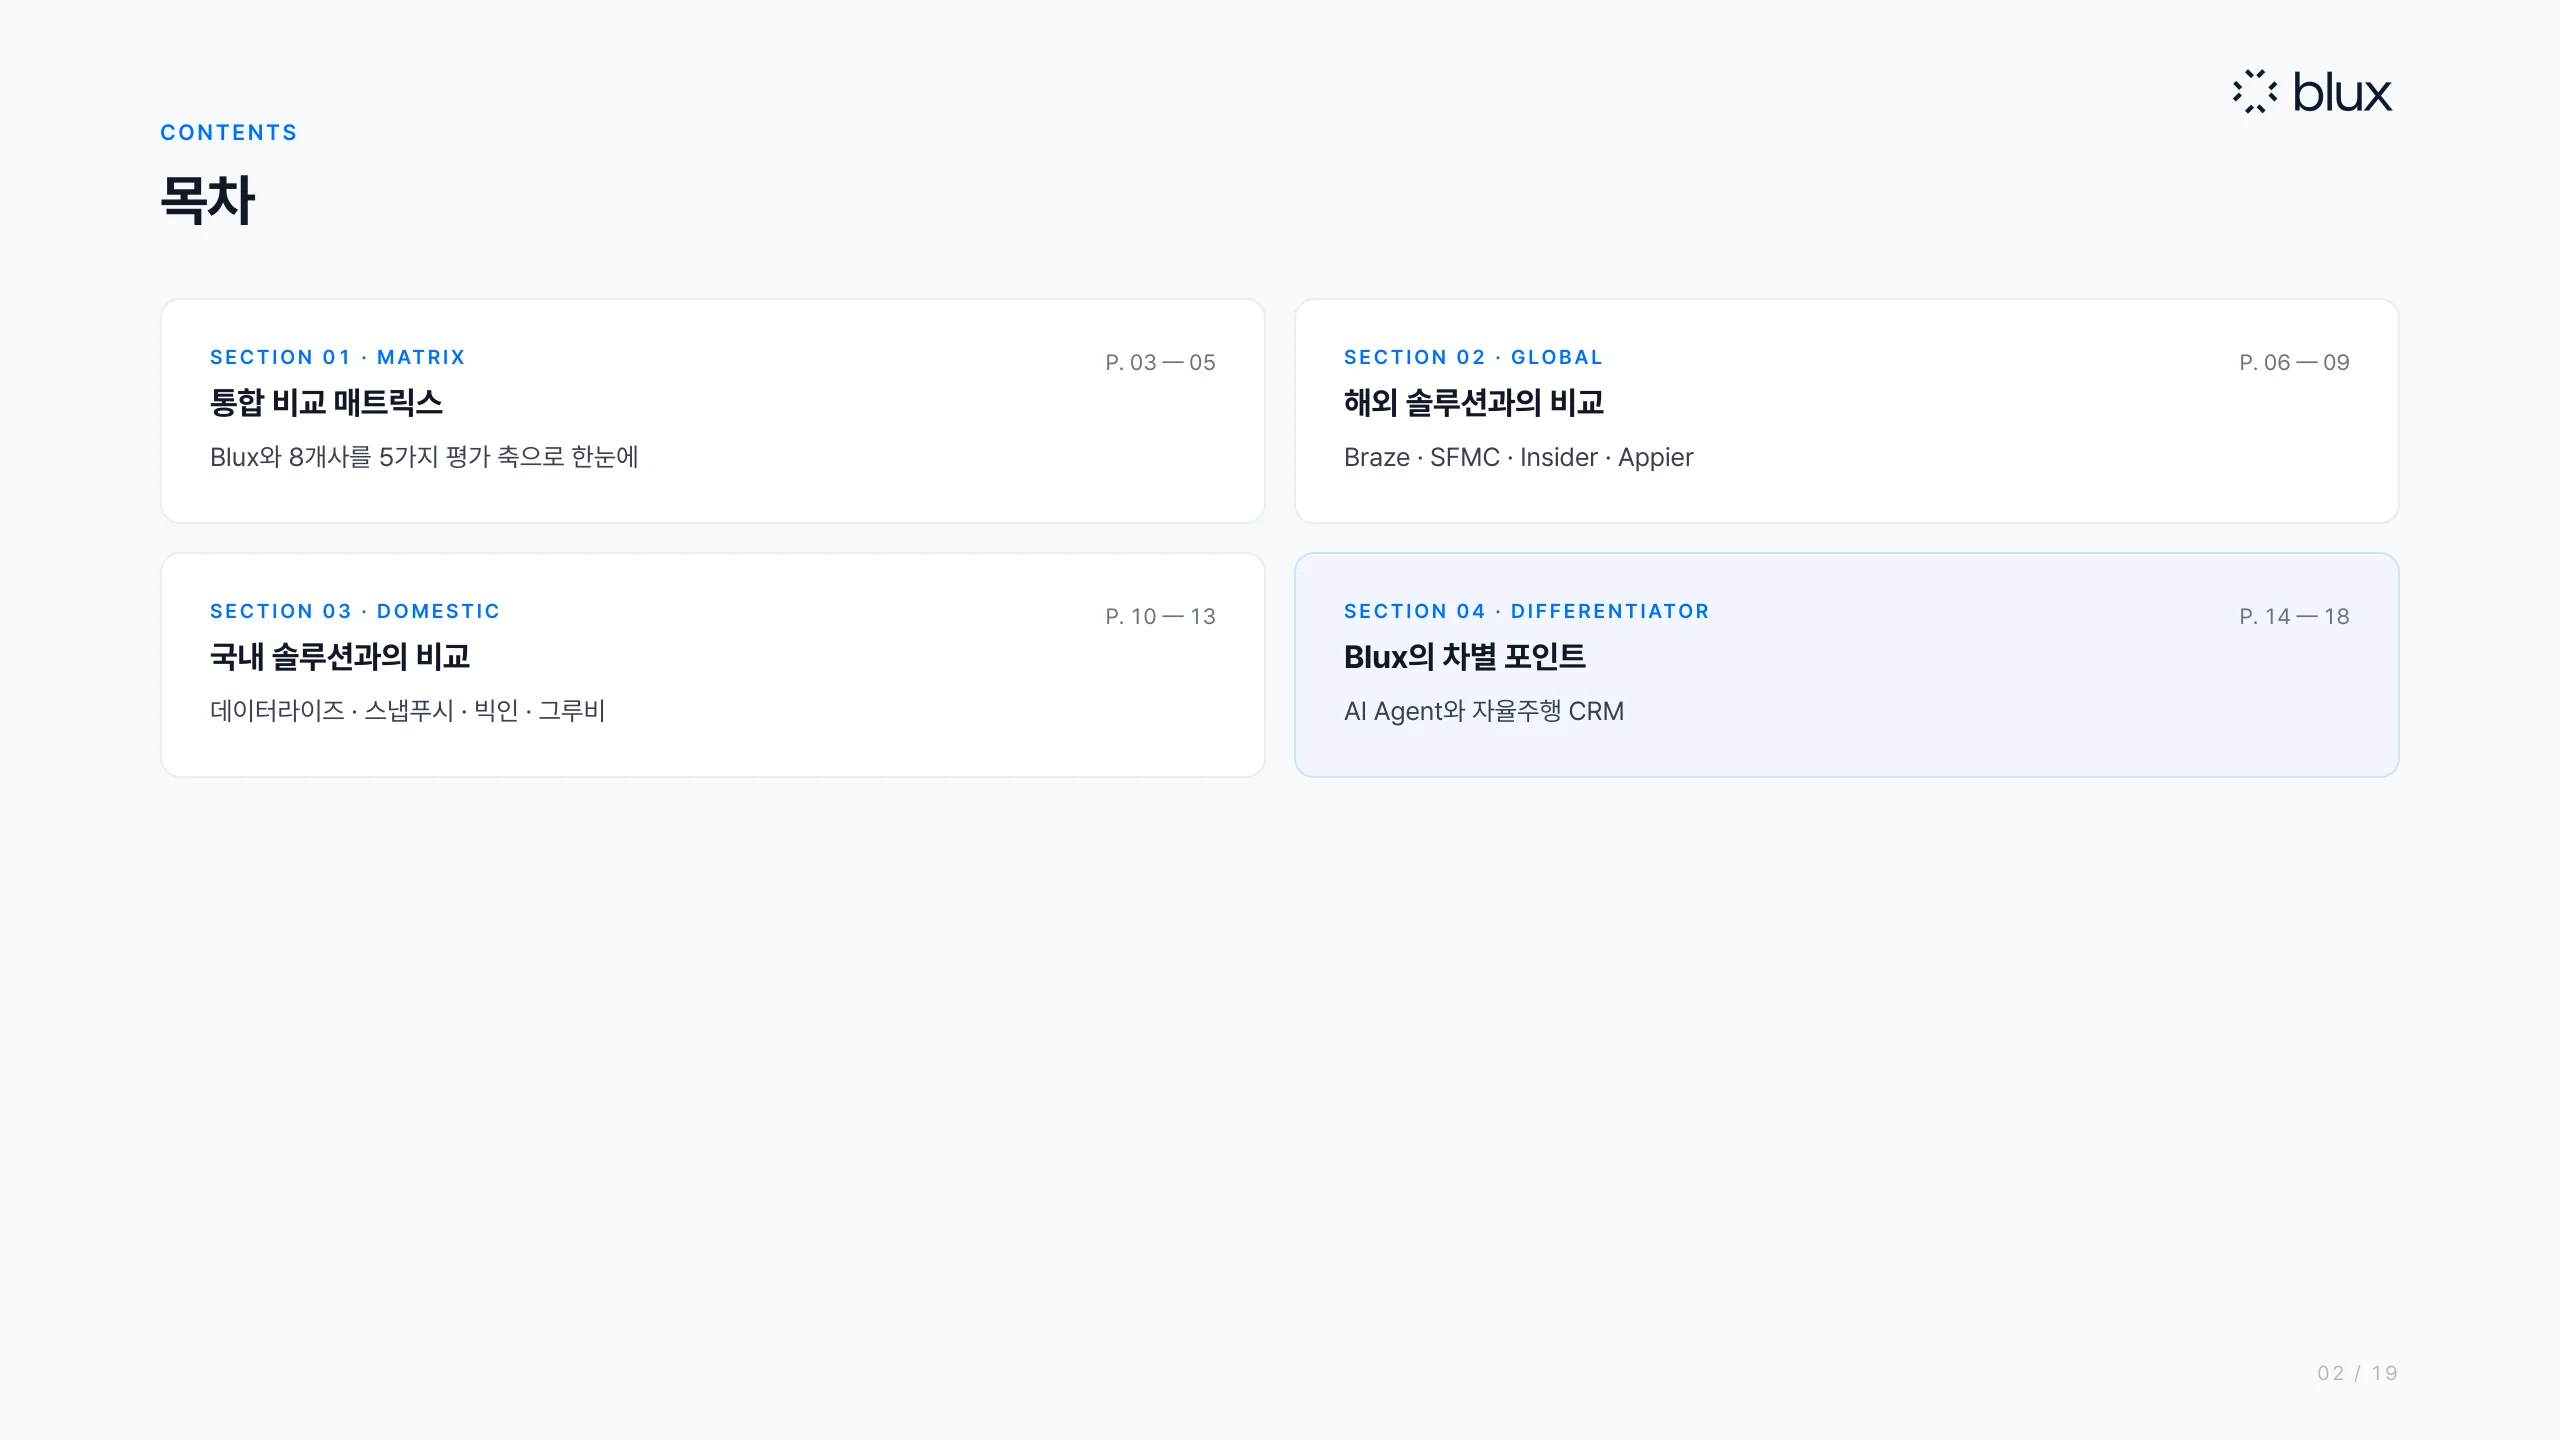Click page range 'P. 10 — 13'
Viewport: 2560px width, 1440px height.
(1160, 616)
